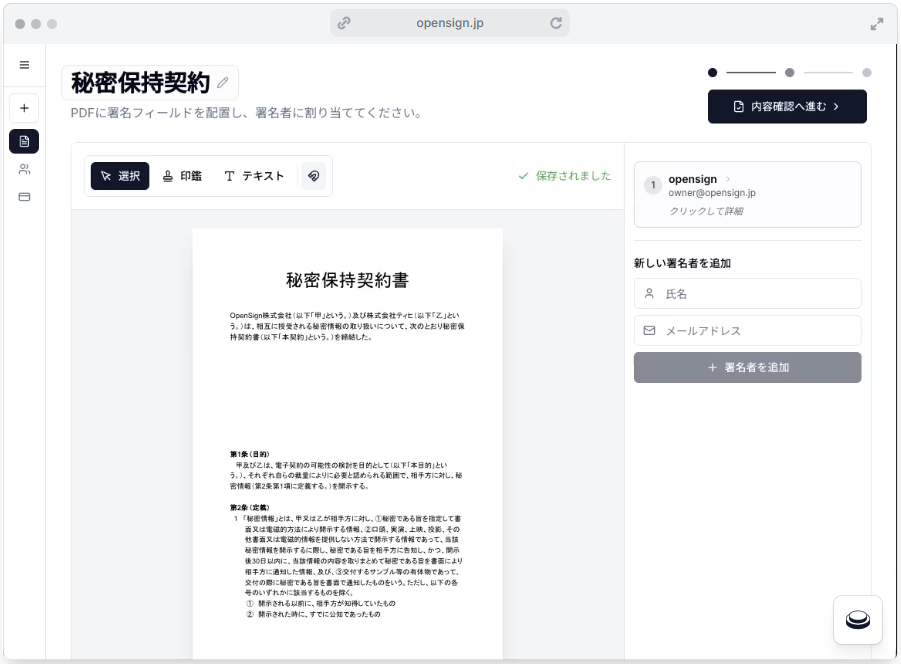901x664 pixels.
Task: Click the メールアドレス email input field
Action: 747,330
